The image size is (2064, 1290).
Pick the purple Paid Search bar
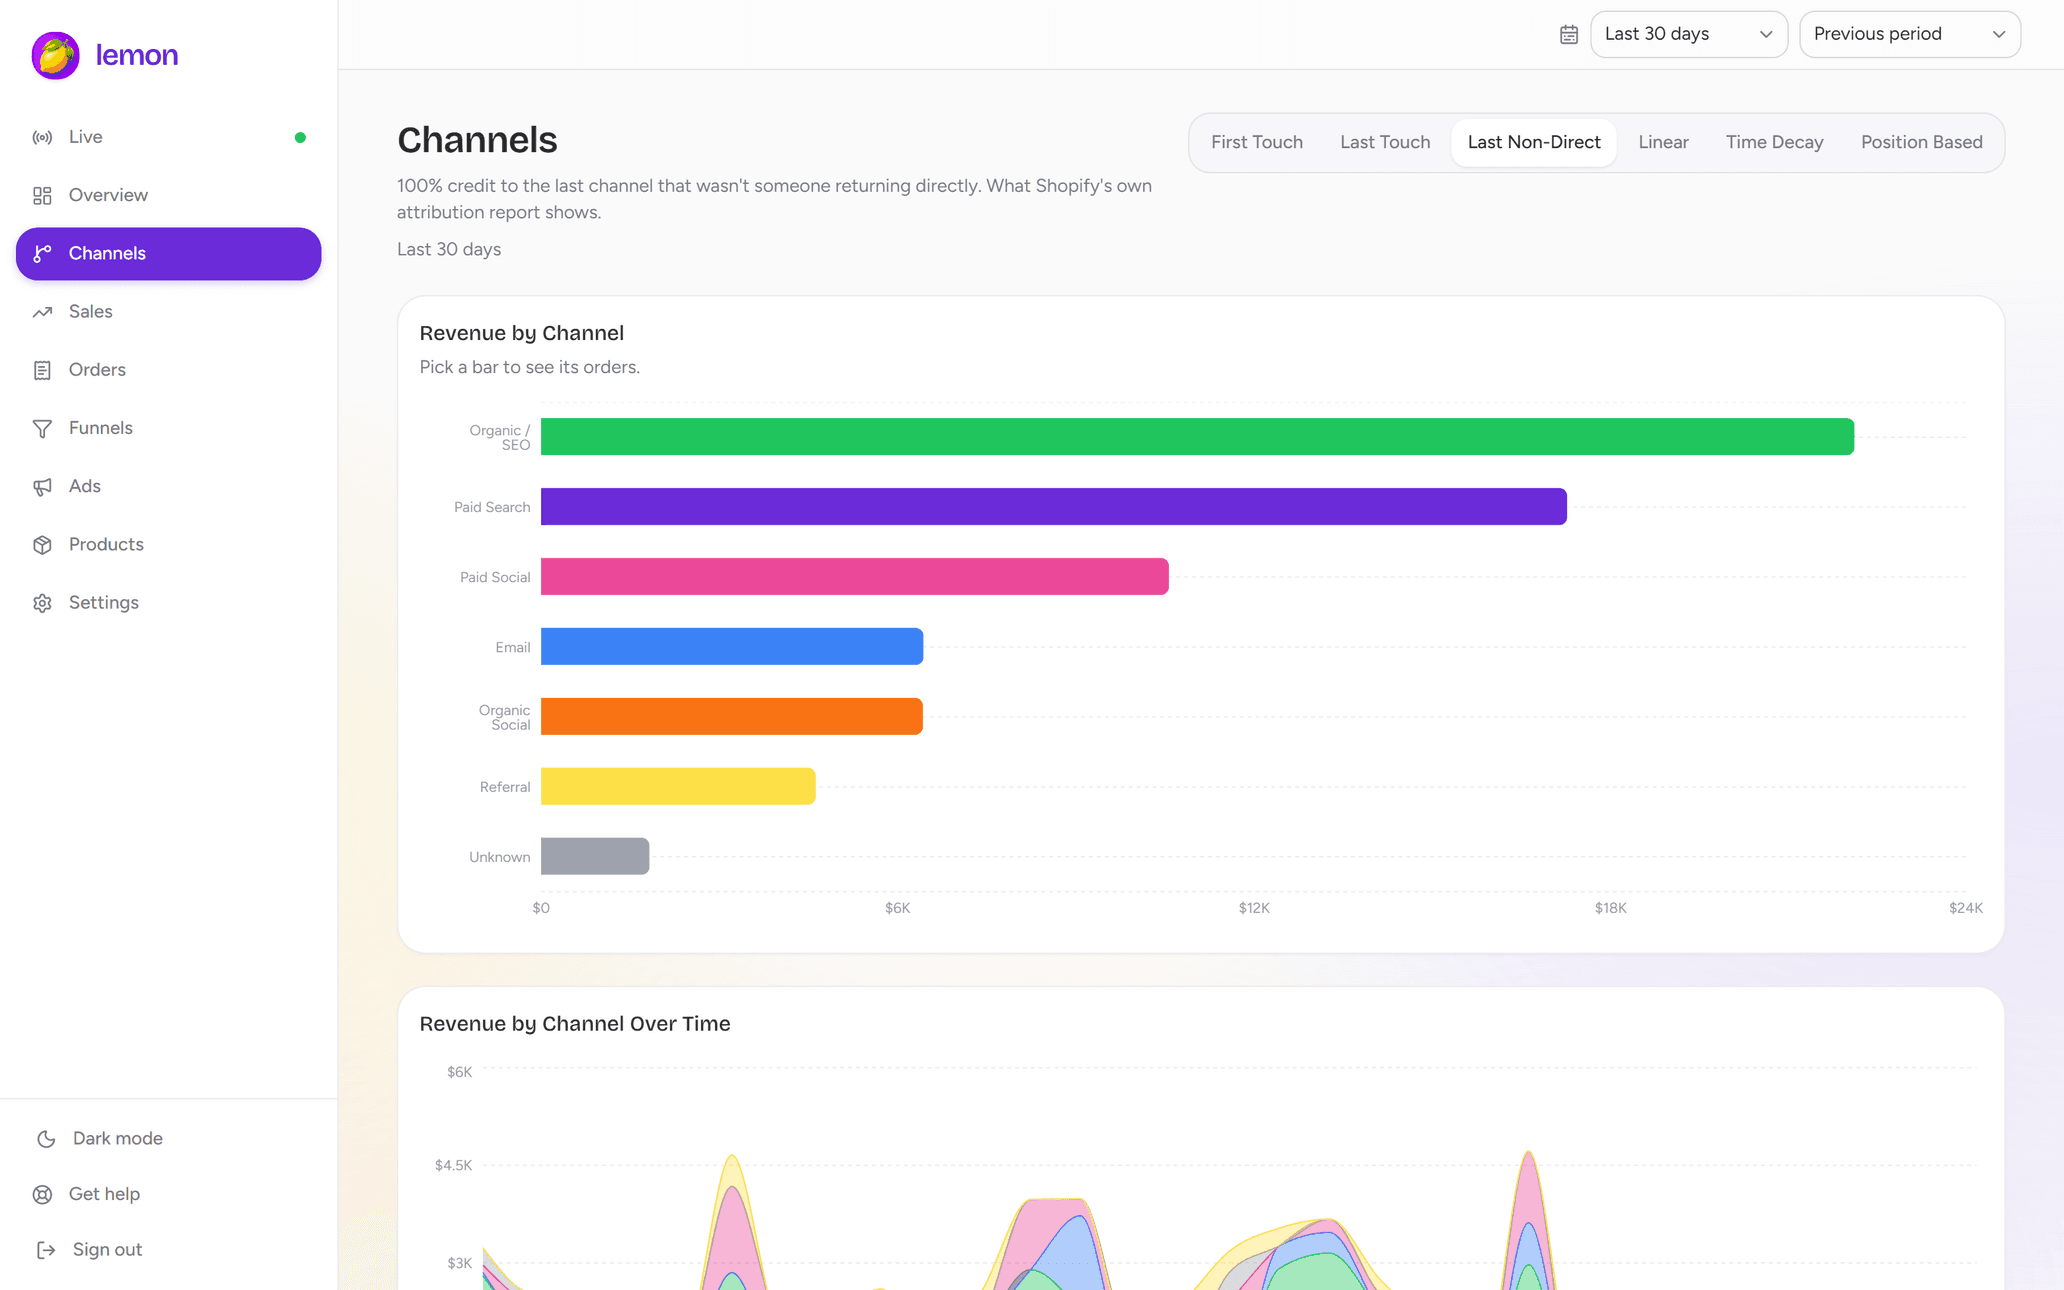pyautogui.click(x=1054, y=507)
